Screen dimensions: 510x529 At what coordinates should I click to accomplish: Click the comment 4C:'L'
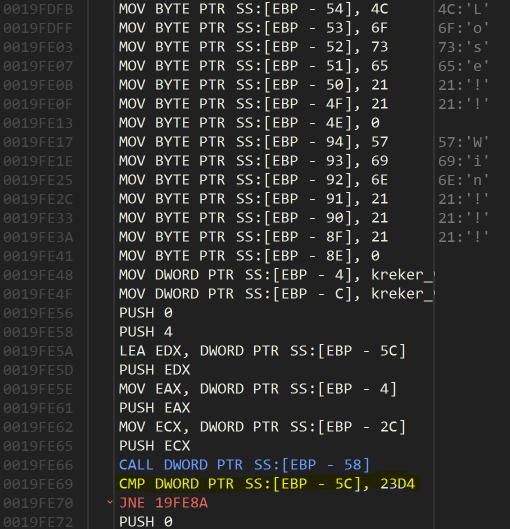(463, 9)
